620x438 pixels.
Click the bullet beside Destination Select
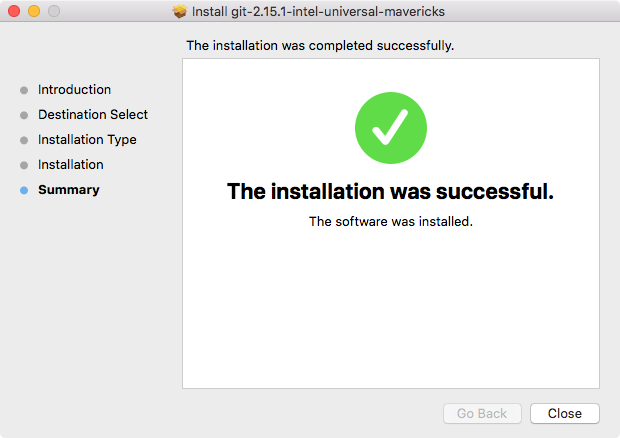[24, 115]
